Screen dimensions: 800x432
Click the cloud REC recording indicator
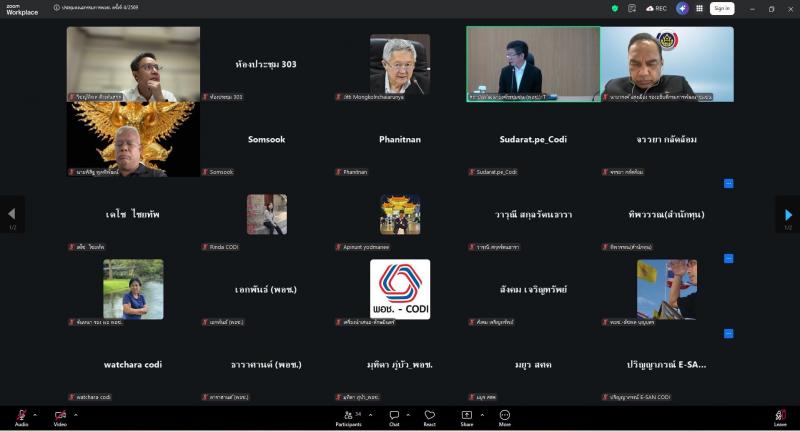click(656, 8)
